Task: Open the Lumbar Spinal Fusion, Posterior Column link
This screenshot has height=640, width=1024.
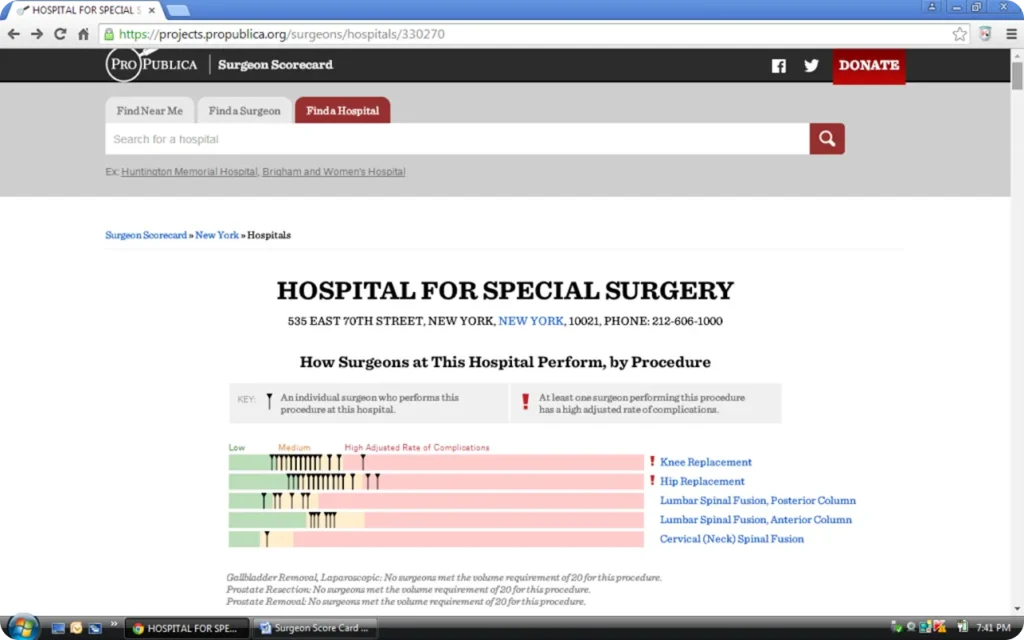Action: tap(757, 500)
